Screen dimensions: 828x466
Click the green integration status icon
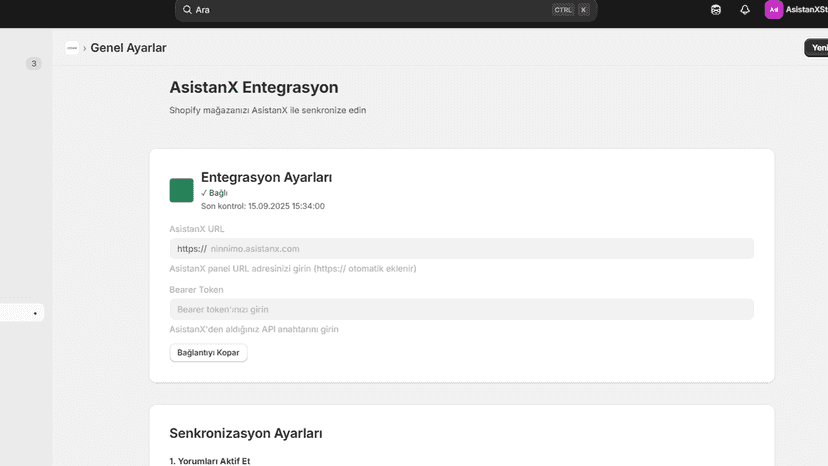(181, 190)
